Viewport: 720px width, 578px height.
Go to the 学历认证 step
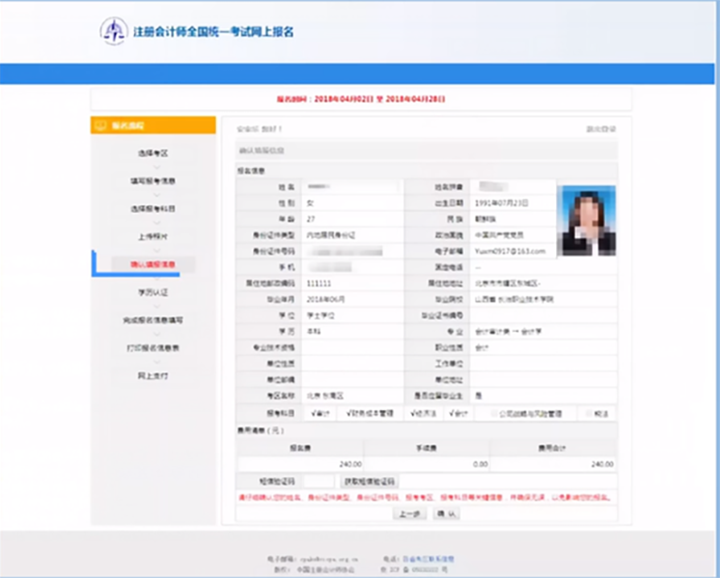click(153, 293)
